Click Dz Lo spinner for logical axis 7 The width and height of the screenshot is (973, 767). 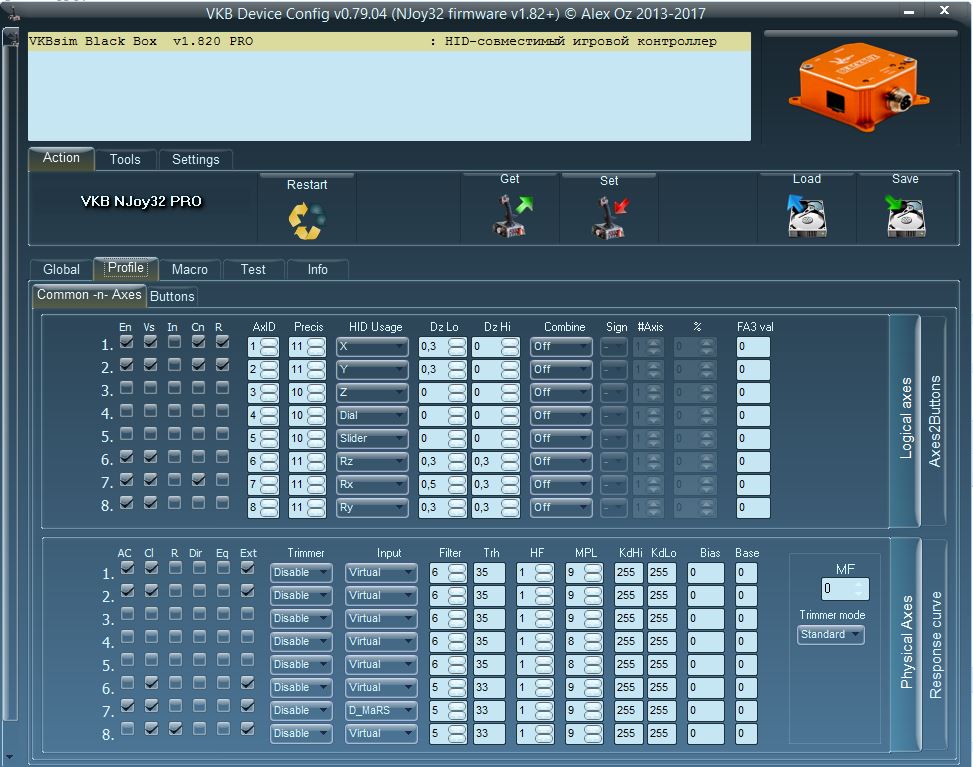click(x=457, y=485)
